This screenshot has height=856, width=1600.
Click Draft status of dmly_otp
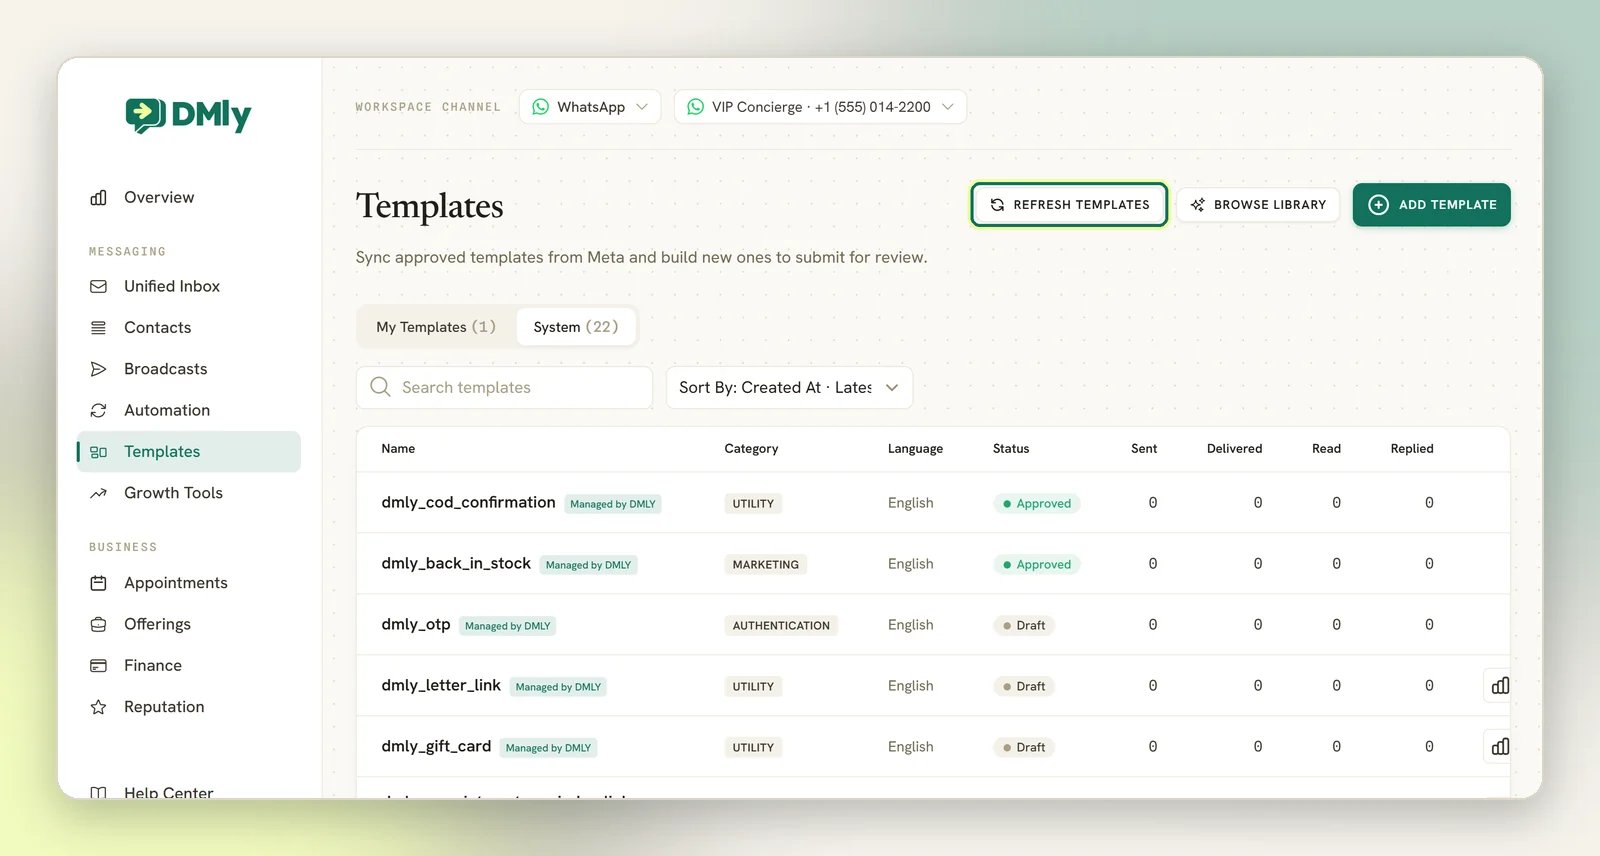click(1024, 626)
